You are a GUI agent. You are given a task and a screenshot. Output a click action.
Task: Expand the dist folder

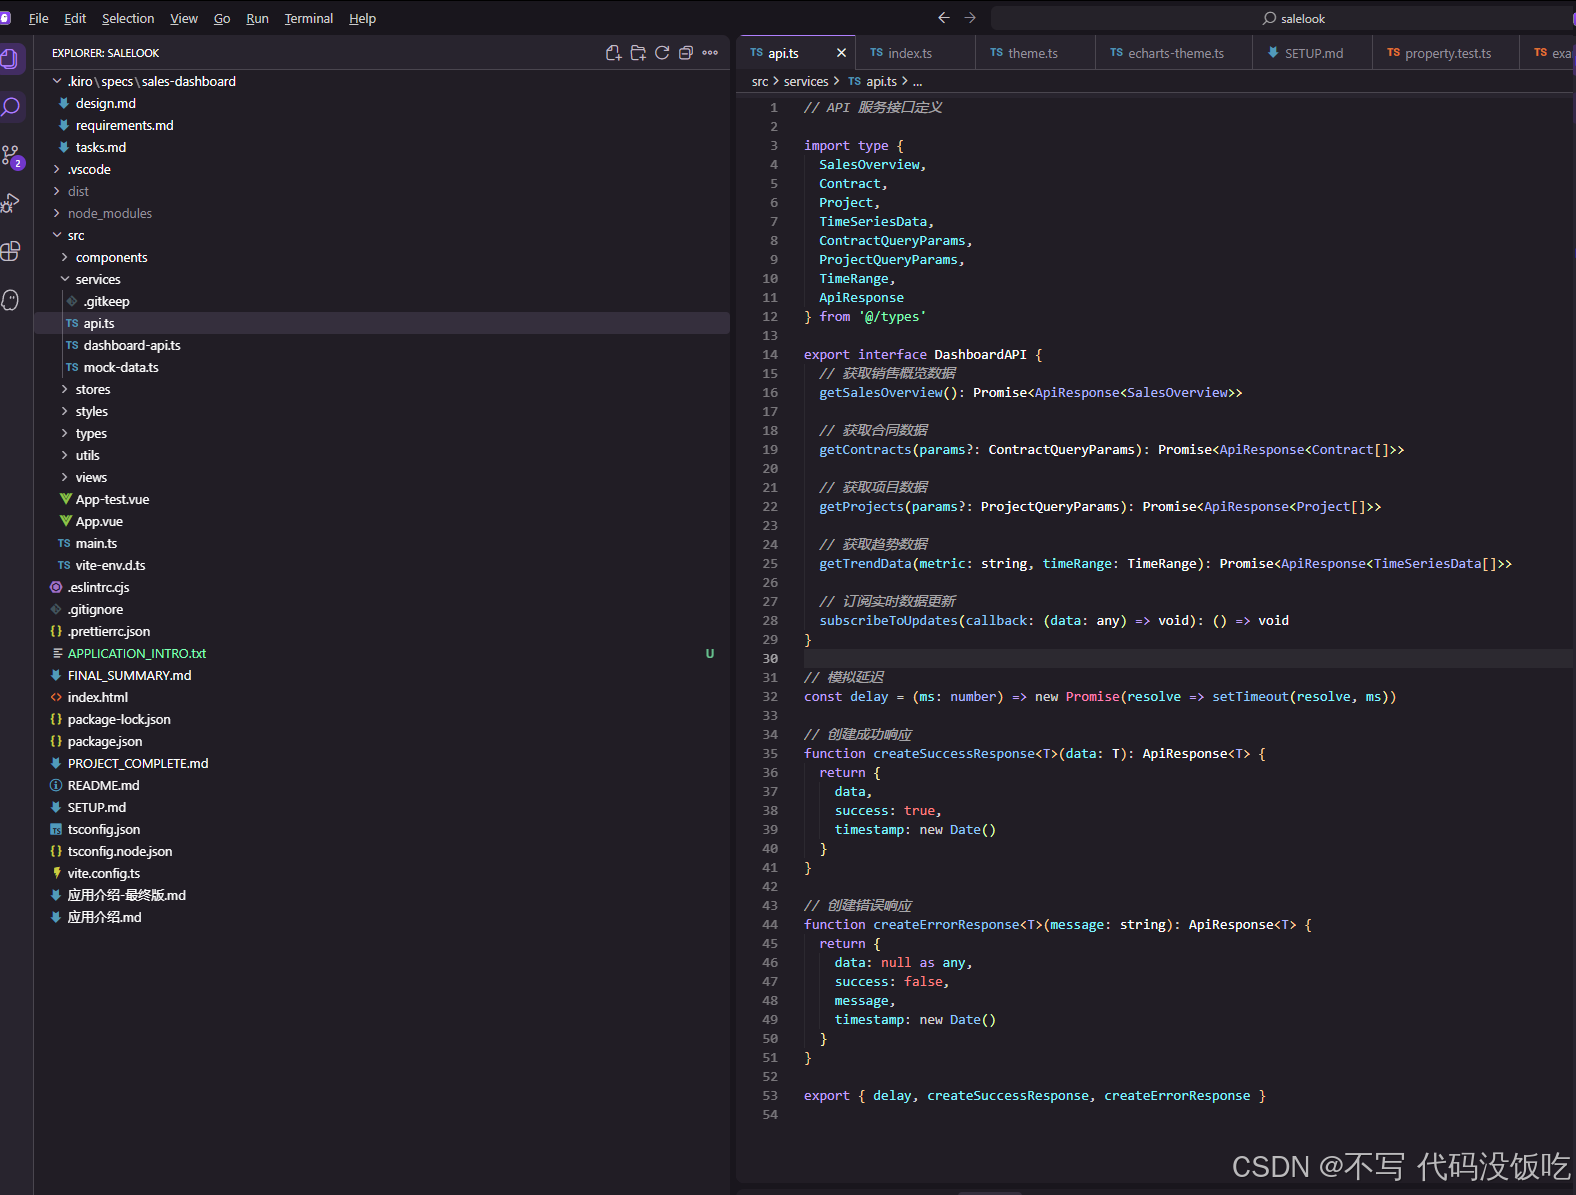pyautogui.click(x=57, y=191)
